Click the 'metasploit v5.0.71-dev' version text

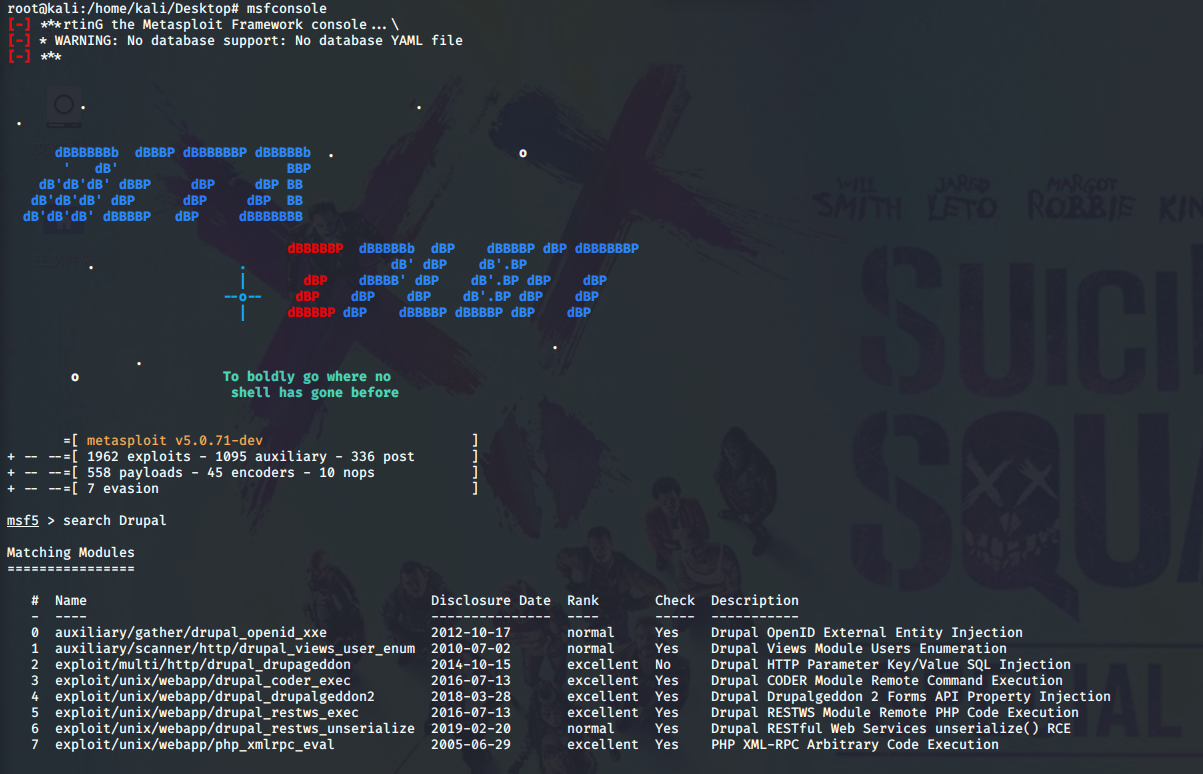point(175,440)
